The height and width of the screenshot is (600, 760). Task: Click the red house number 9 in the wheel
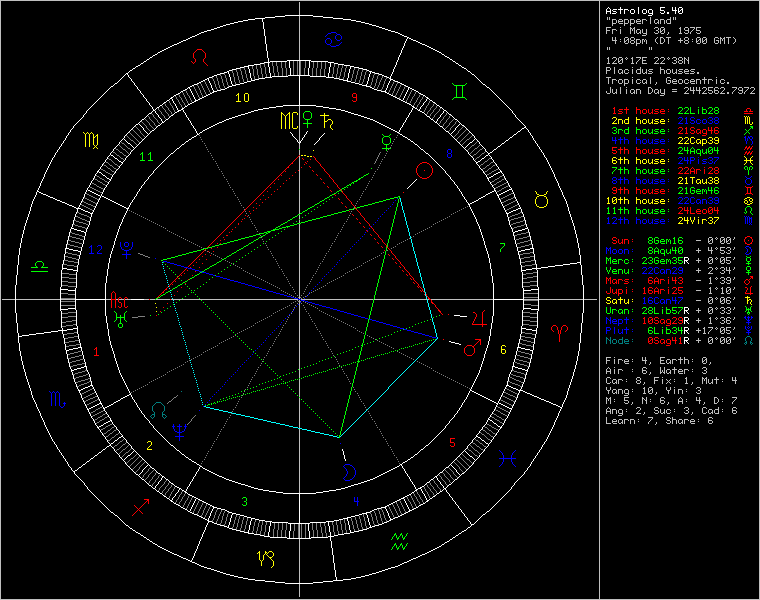click(x=354, y=98)
